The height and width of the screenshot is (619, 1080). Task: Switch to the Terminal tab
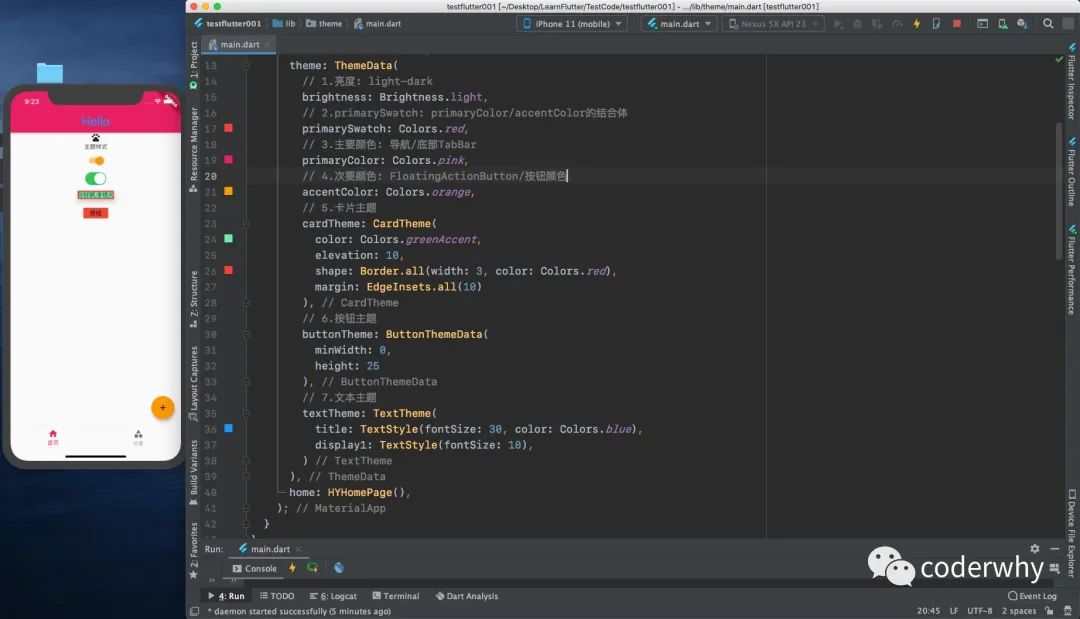point(397,595)
